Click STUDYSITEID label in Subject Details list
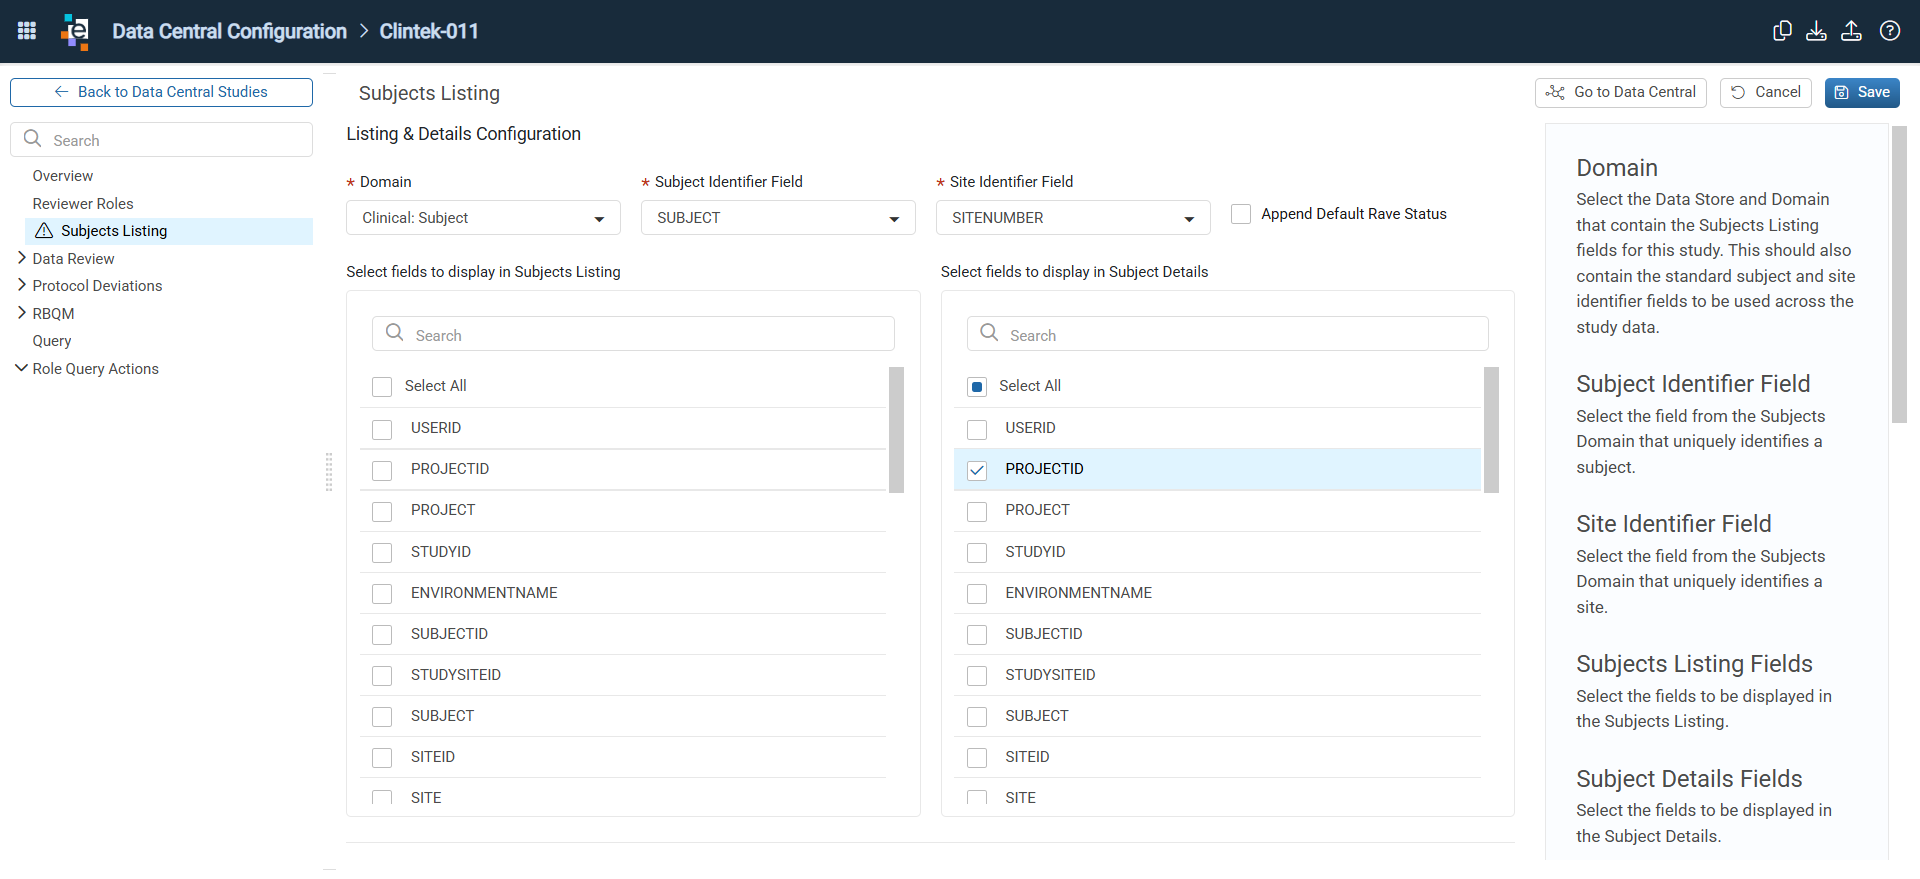The height and width of the screenshot is (879, 1920). 1050,675
